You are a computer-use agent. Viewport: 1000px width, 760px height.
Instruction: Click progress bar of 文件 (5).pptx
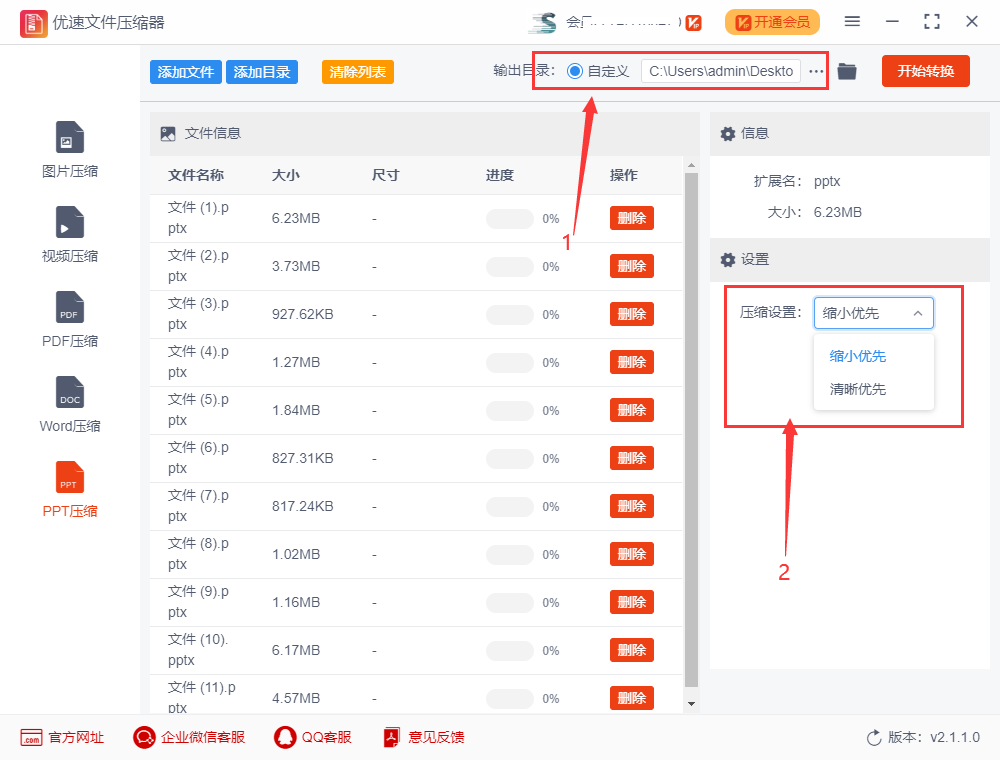[510, 411]
